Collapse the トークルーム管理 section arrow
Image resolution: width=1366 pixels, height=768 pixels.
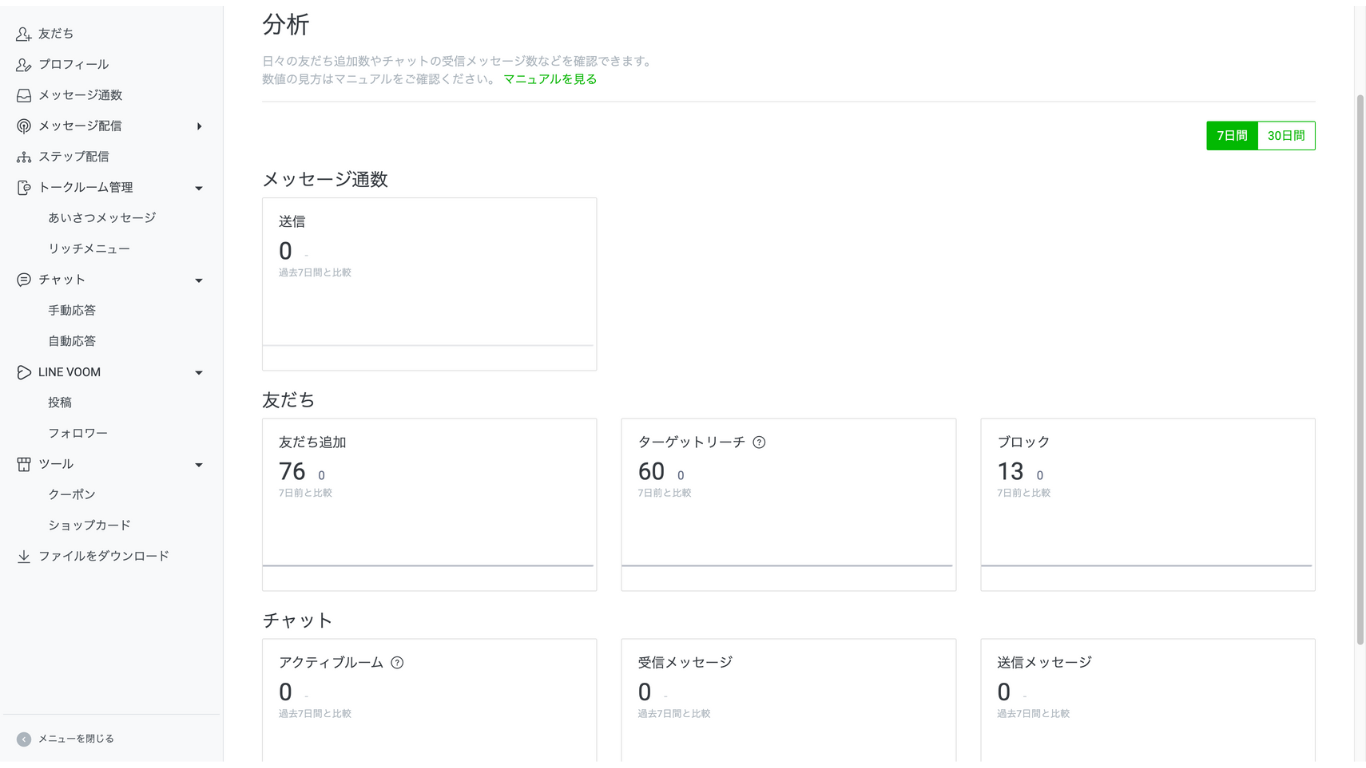(199, 188)
